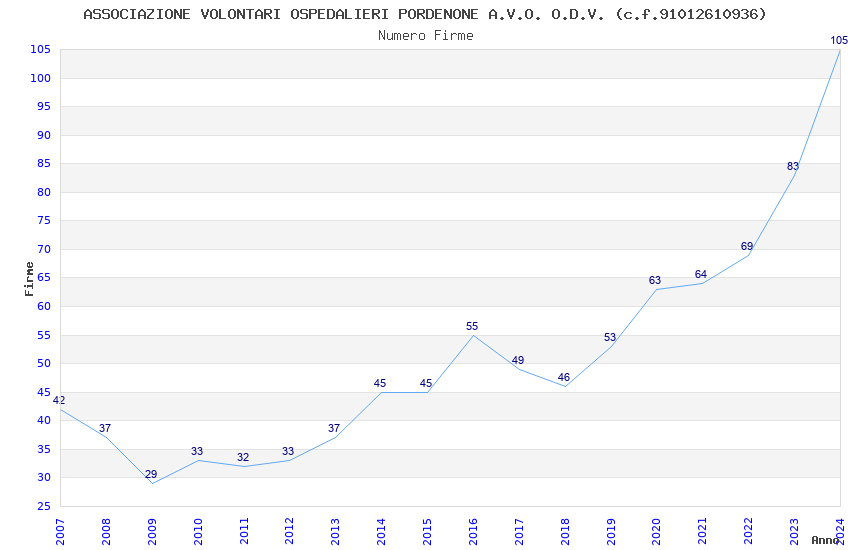
Task: Click the 80 y-axis tick label
Action: click(44, 192)
